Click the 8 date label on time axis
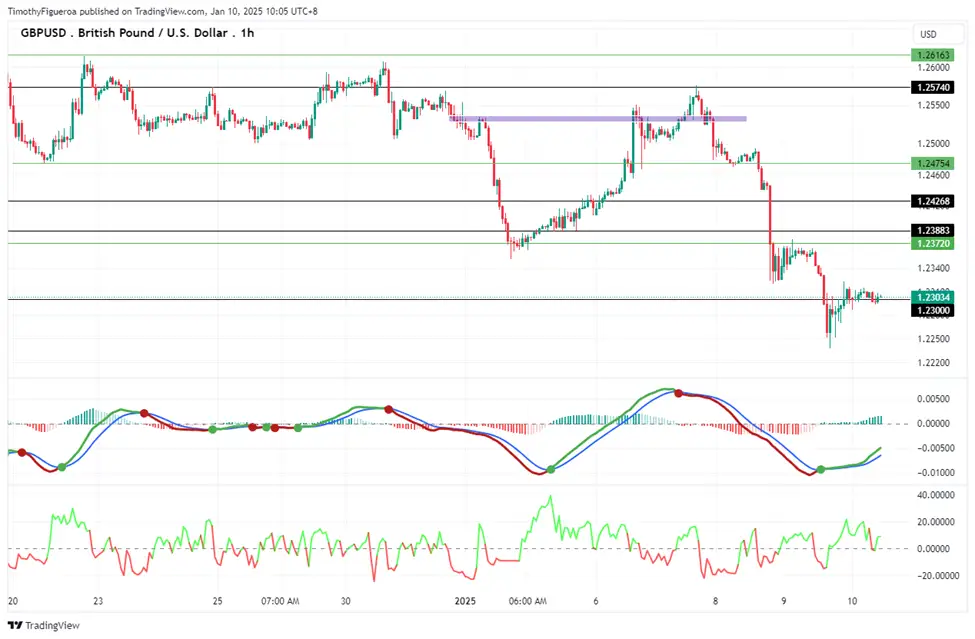This screenshot has height=639, width=975. 715,601
